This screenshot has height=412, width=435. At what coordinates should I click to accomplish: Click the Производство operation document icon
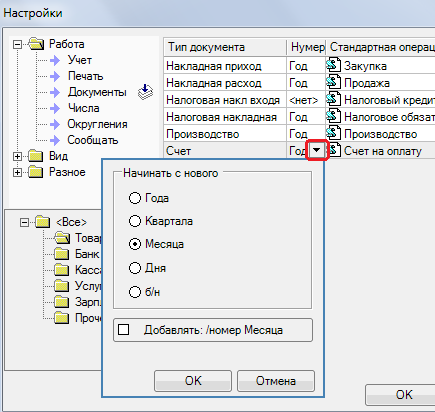[333, 133]
